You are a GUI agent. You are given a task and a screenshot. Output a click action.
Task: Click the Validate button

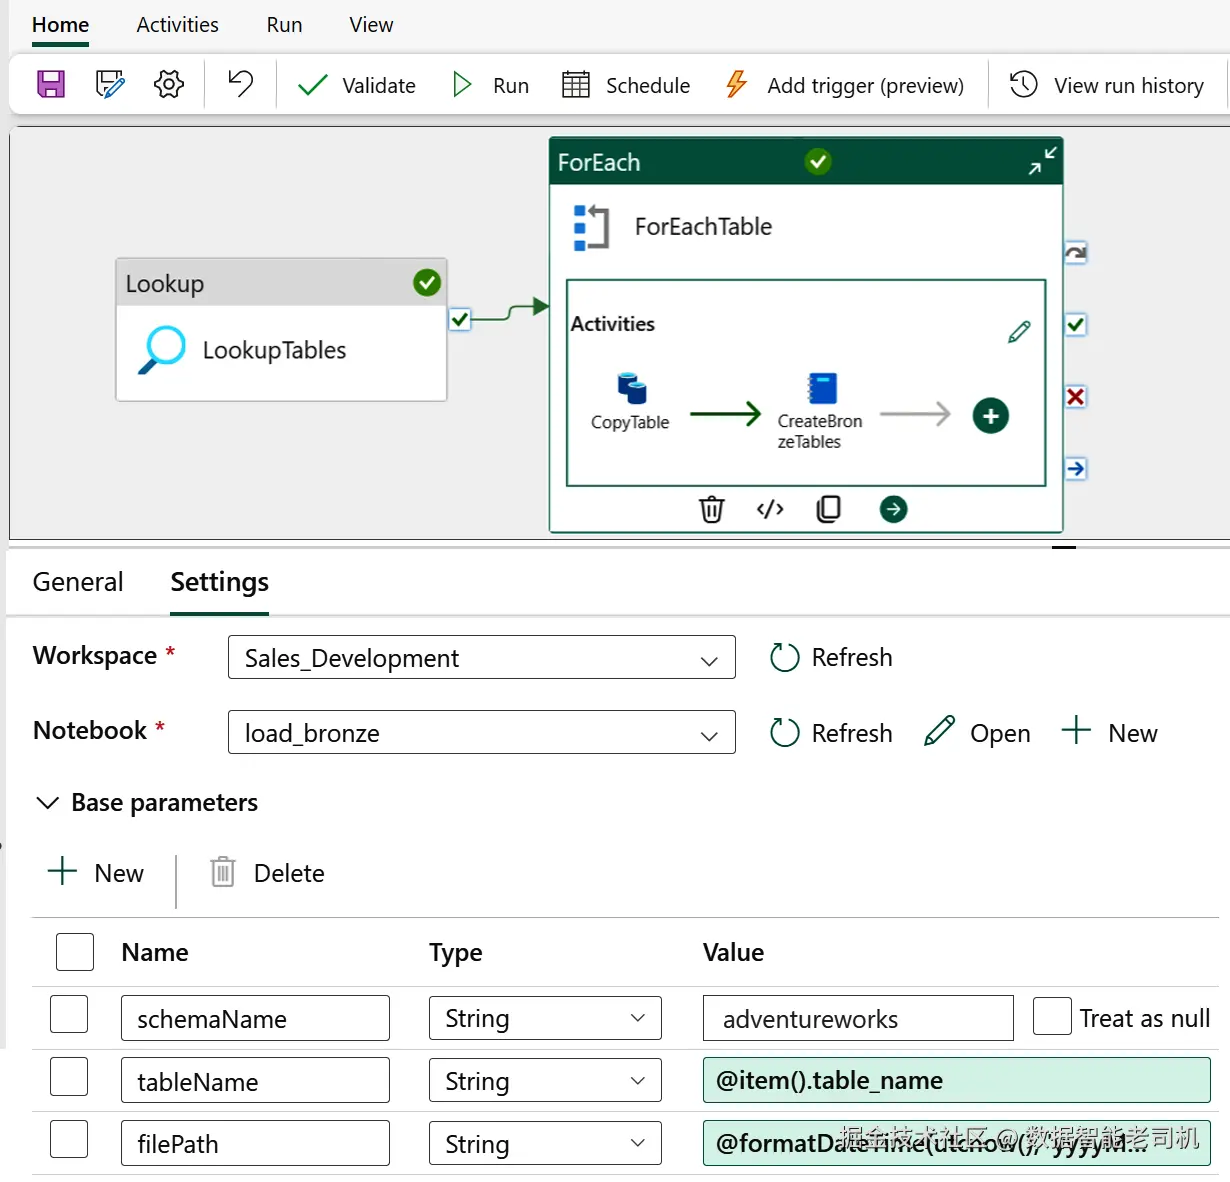[x=357, y=85]
